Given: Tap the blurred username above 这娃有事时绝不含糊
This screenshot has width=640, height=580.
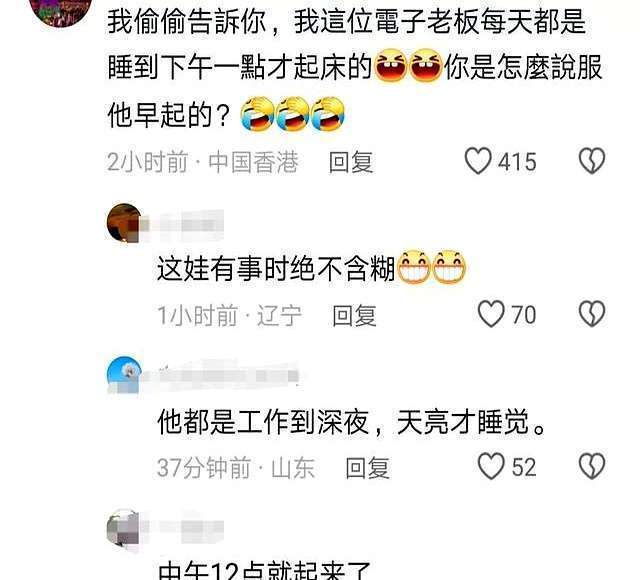Looking at the screenshot, I should pyautogui.click(x=184, y=225).
